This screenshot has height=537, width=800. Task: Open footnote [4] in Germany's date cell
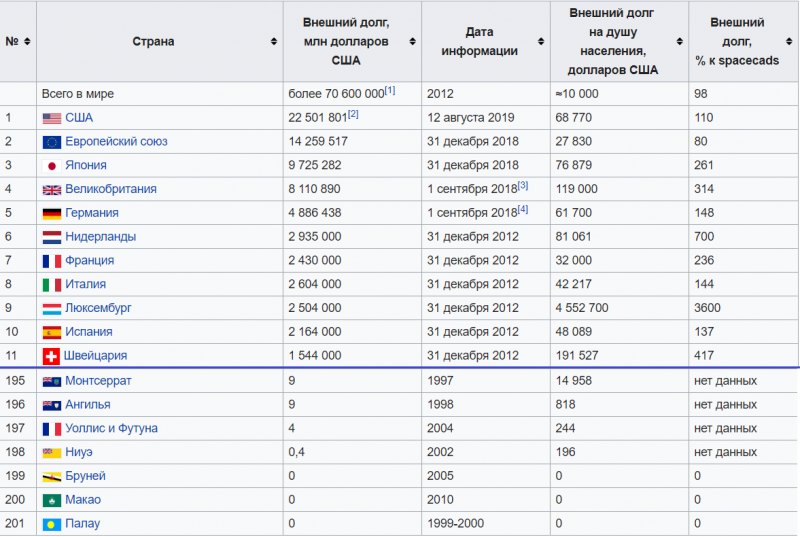tap(522, 210)
